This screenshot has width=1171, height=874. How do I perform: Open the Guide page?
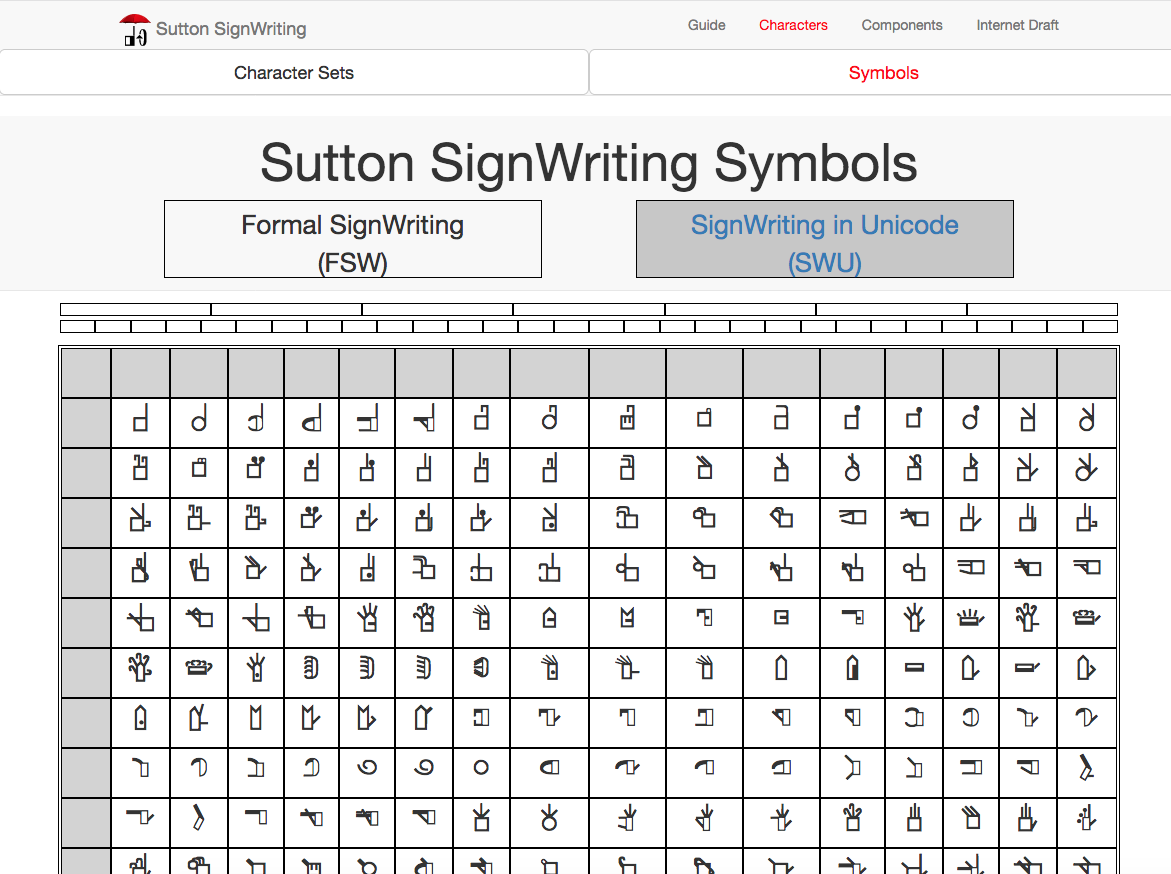pyautogui.click(x=706, y=25)
